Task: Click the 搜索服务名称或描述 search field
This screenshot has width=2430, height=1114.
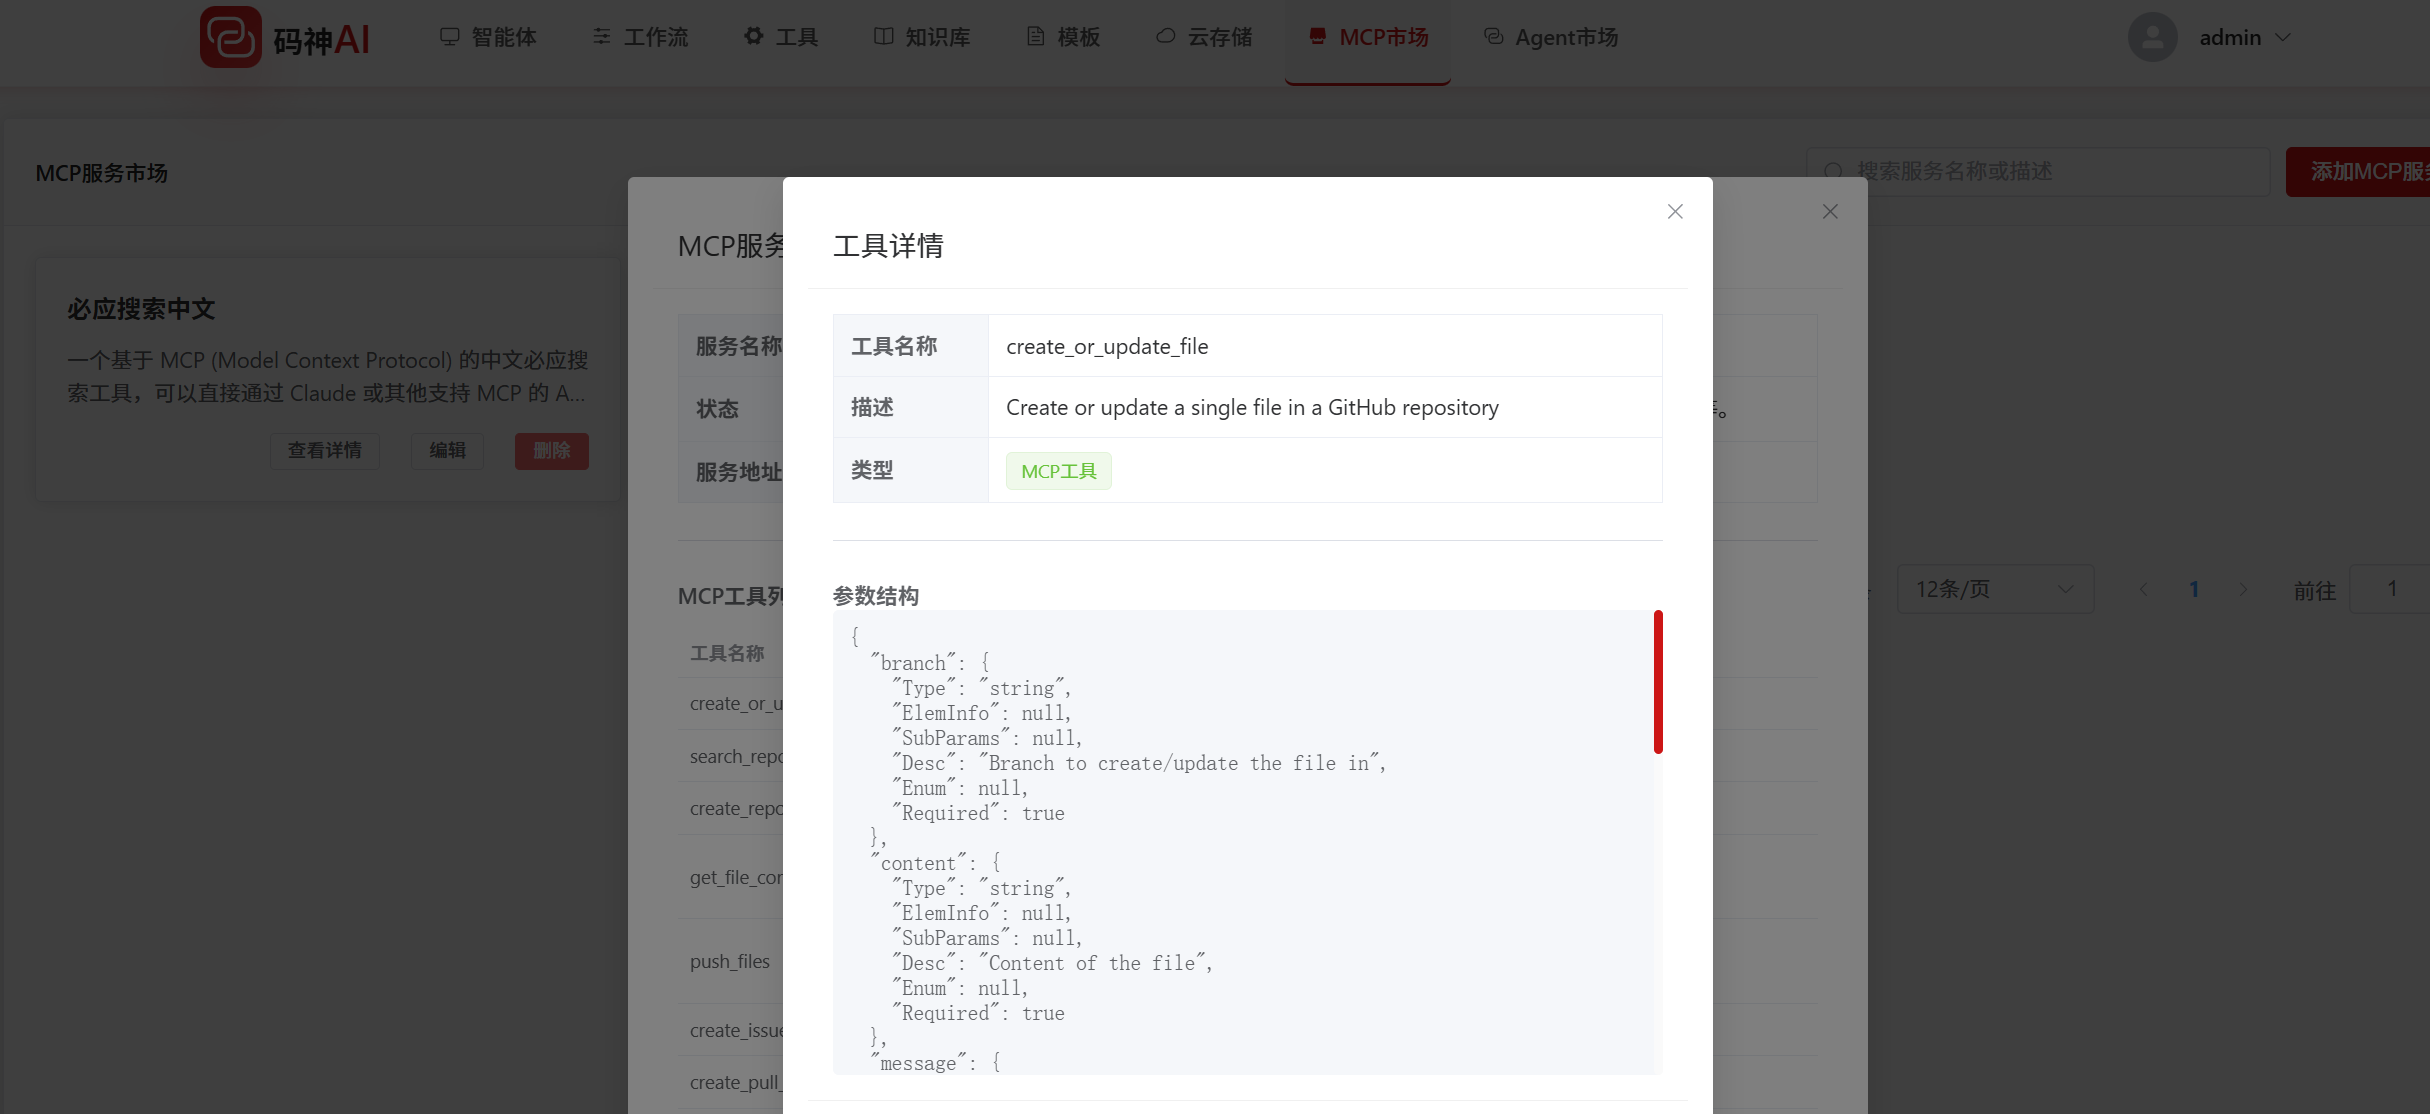Action: pos(2040,171)
